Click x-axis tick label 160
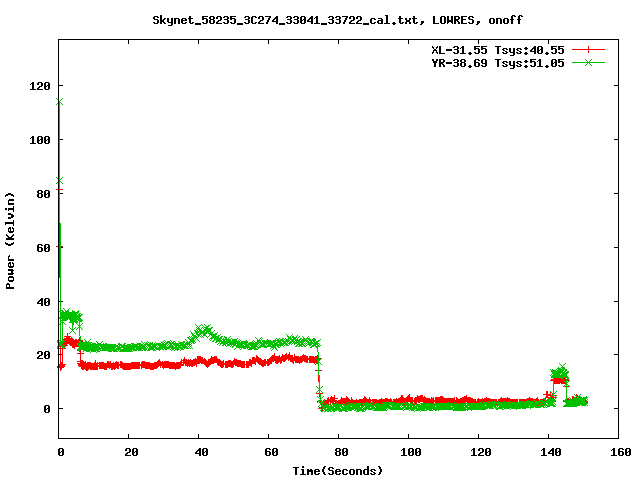 (x=621, y=452)
